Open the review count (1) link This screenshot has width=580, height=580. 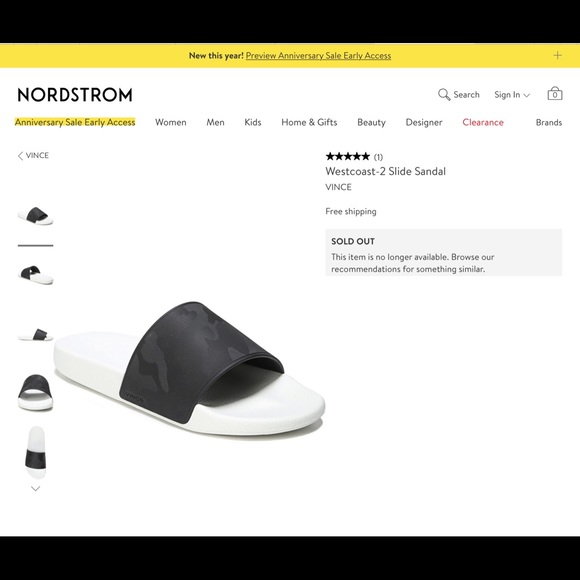click(x=378, y=157)
